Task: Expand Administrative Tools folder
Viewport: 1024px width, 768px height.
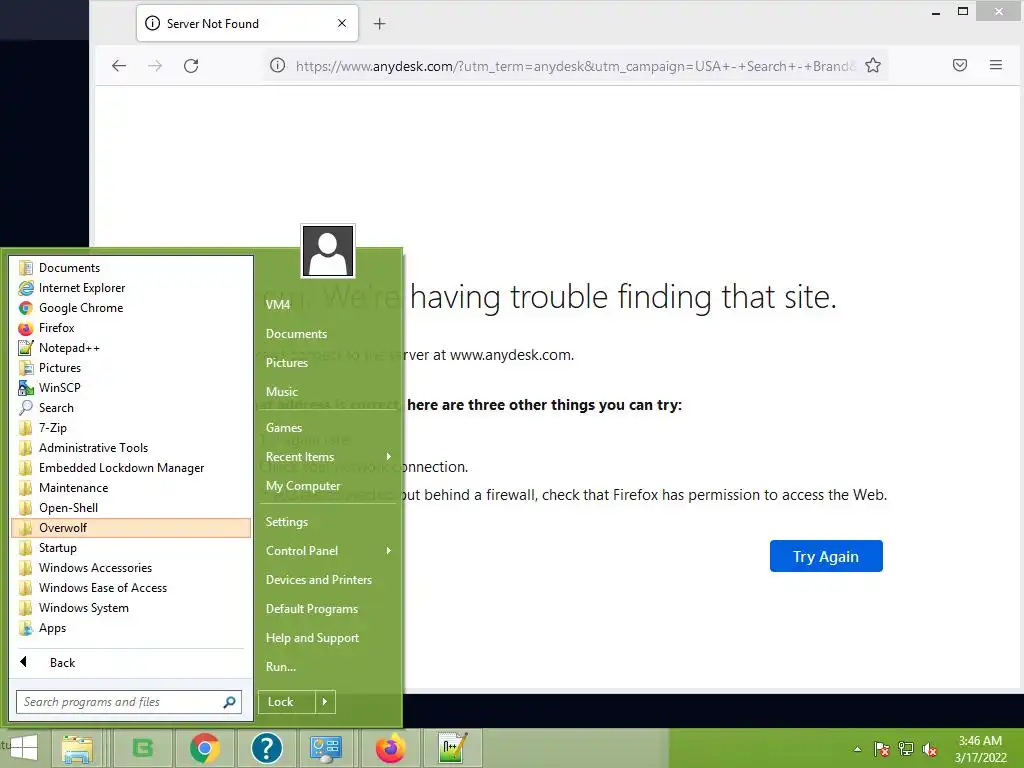Action: tap(131, 448)
